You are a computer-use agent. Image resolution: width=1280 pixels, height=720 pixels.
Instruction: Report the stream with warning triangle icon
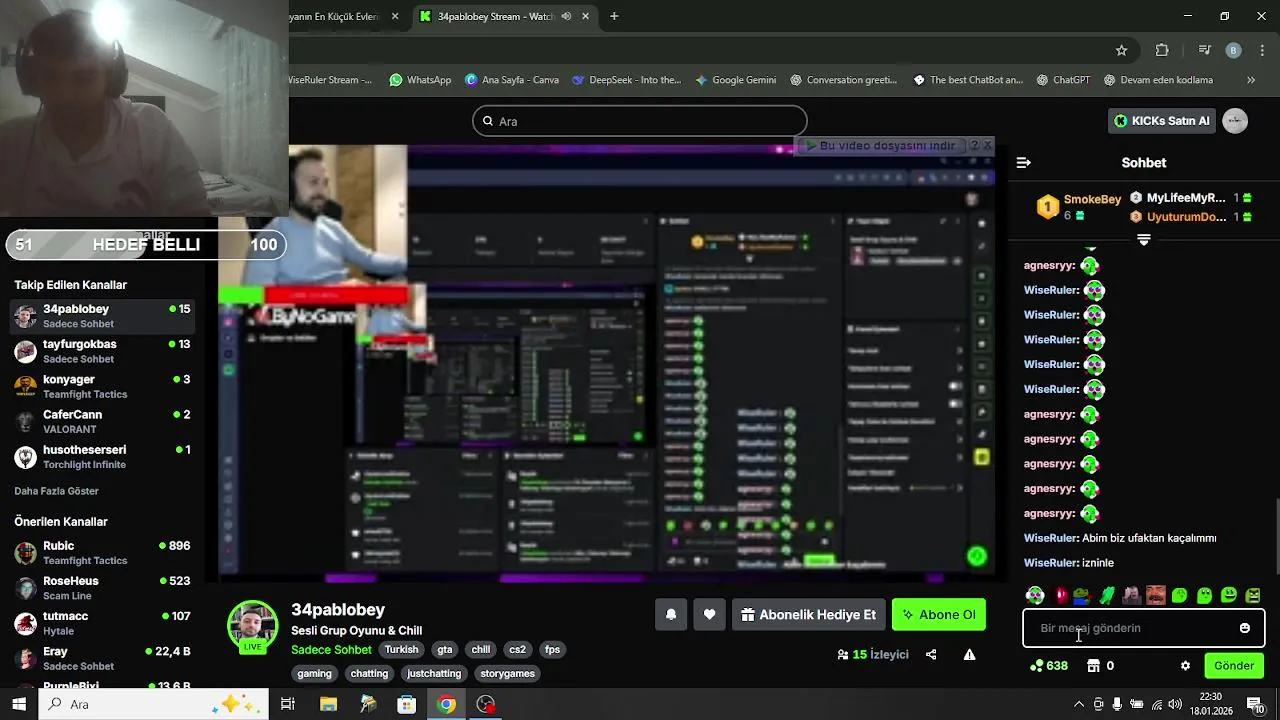(x=969, y=654)
